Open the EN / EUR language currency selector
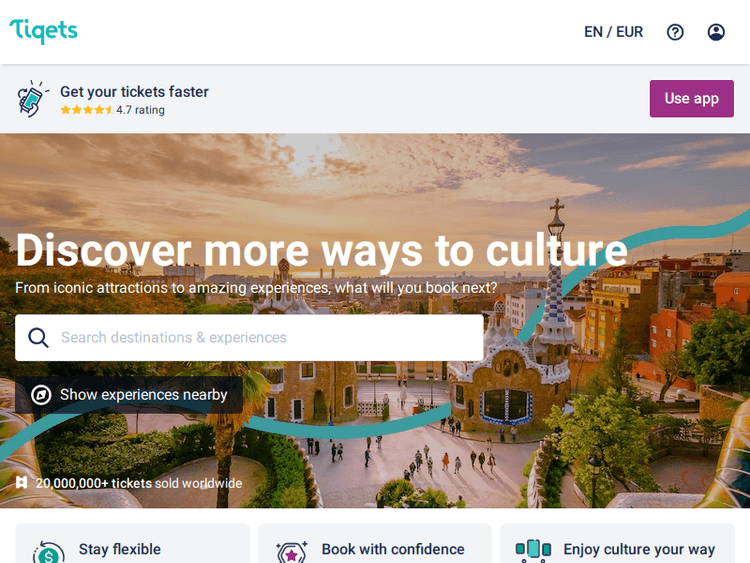This screenshot has height=563, width=750. 613,32
